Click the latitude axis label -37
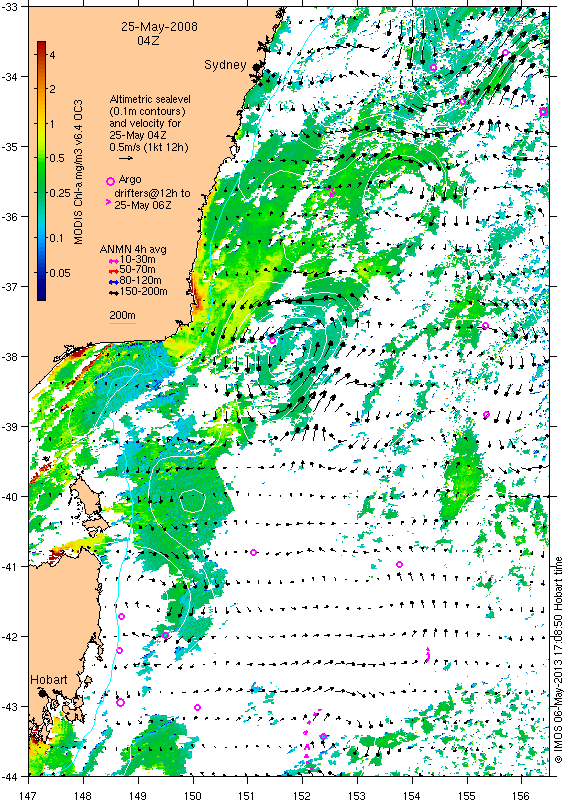The height and width of the screenshot is (800, 570). (9, 287)
